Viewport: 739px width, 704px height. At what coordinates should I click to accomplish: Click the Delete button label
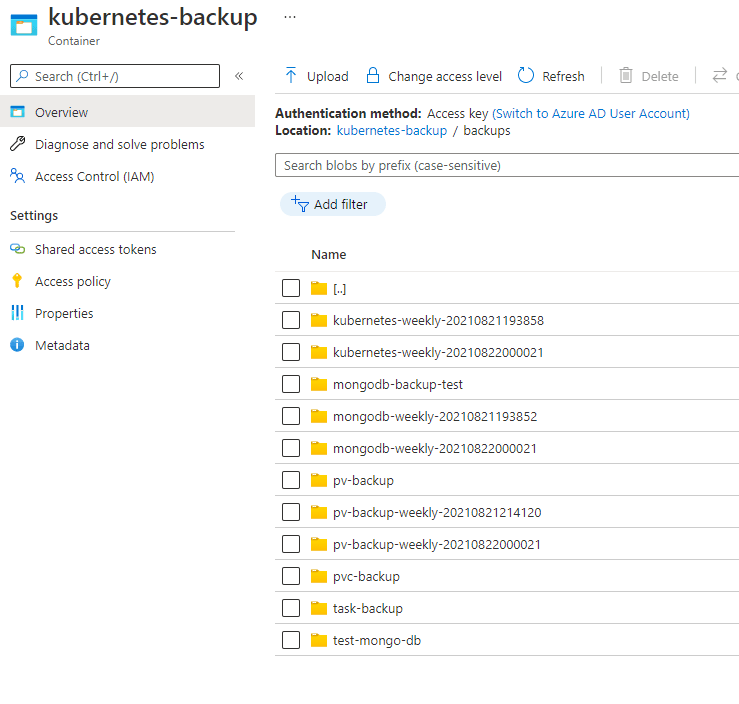tap(660, 76)
